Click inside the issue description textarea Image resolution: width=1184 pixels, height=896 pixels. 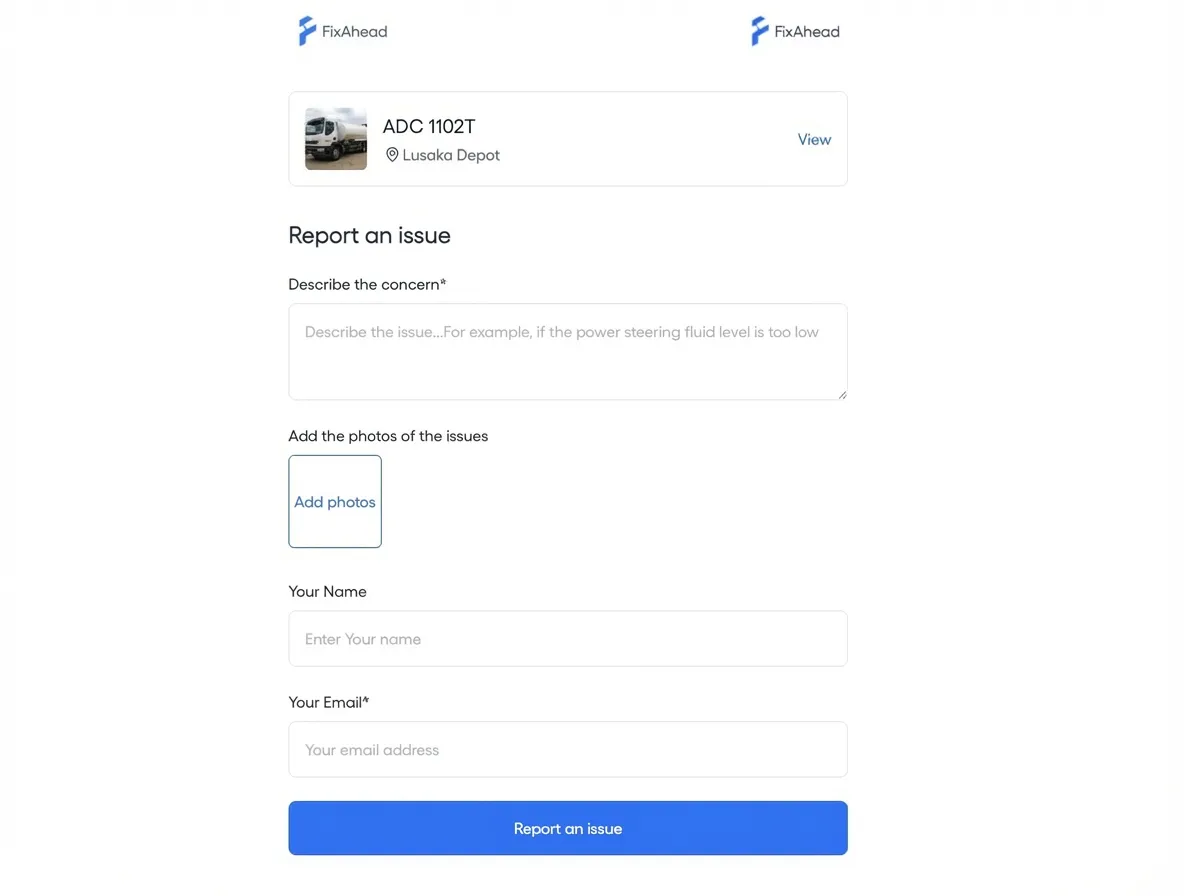567,350
